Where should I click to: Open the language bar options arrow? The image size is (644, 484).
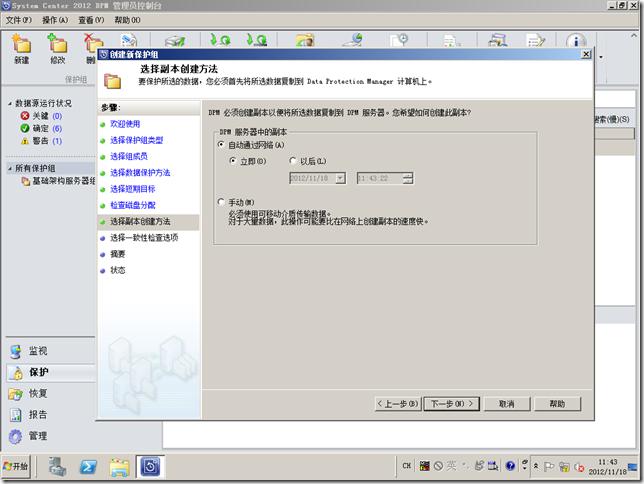point(524,468)
